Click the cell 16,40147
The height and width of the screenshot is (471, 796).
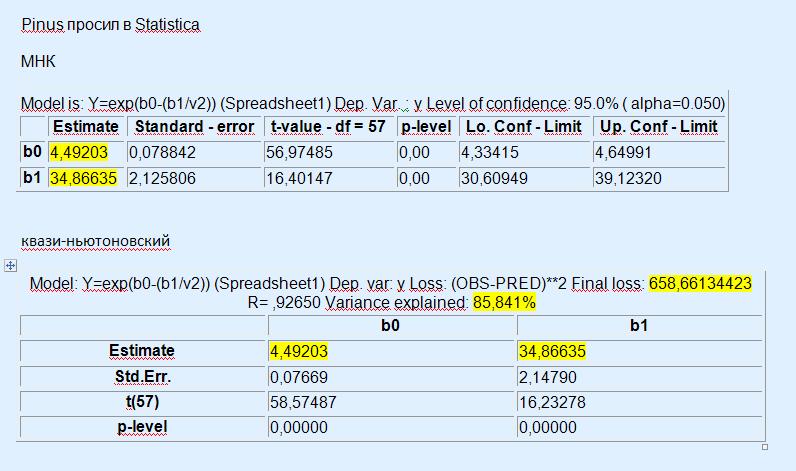299,178
